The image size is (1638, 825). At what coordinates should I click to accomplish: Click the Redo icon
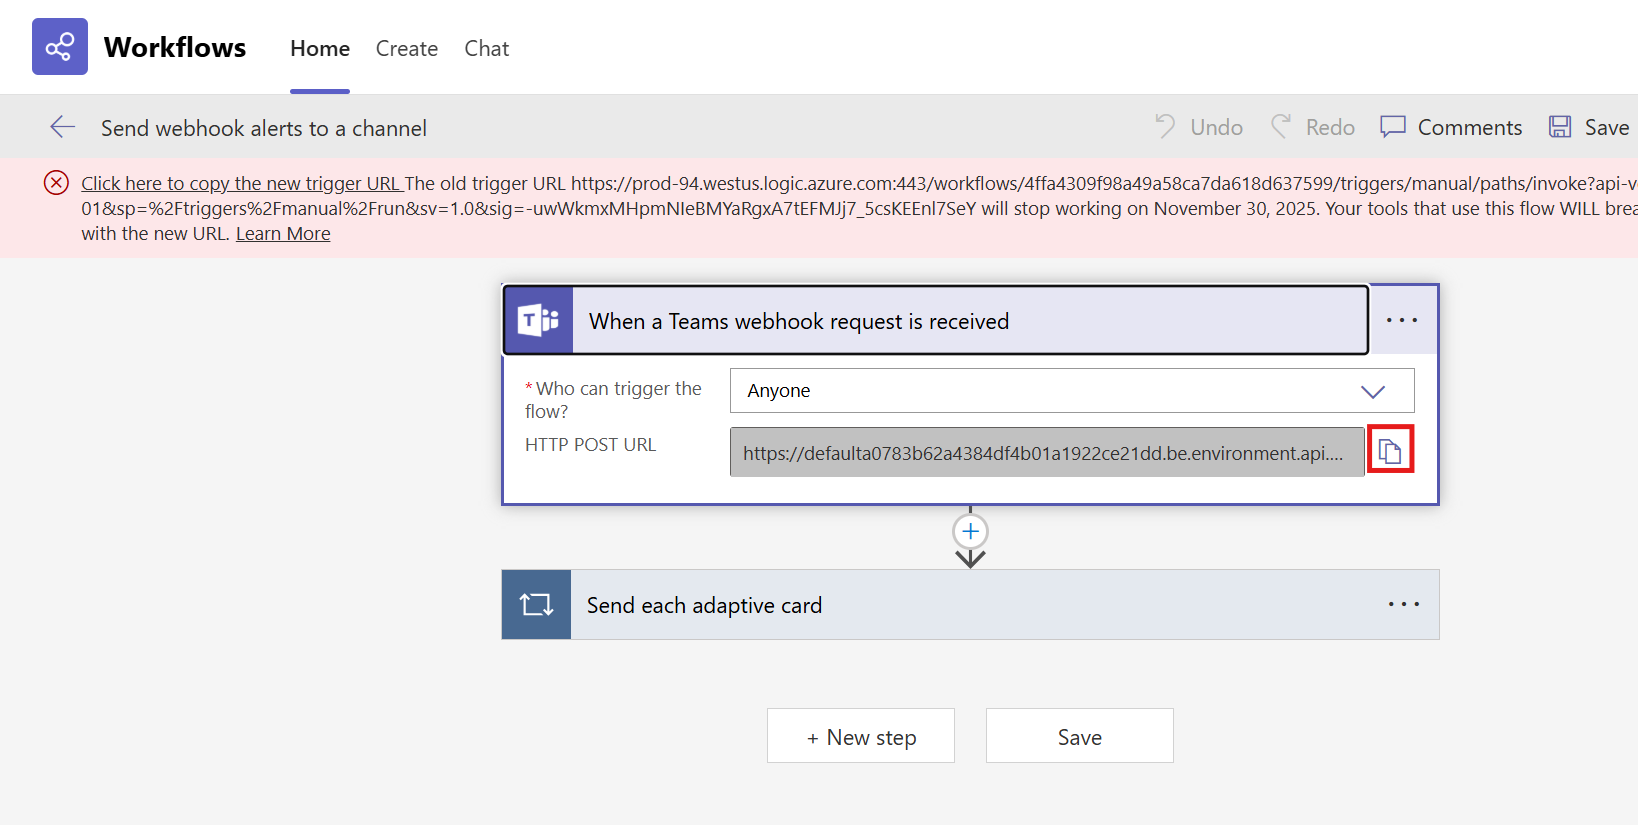pyautogui.click(x=1282, y=126)
